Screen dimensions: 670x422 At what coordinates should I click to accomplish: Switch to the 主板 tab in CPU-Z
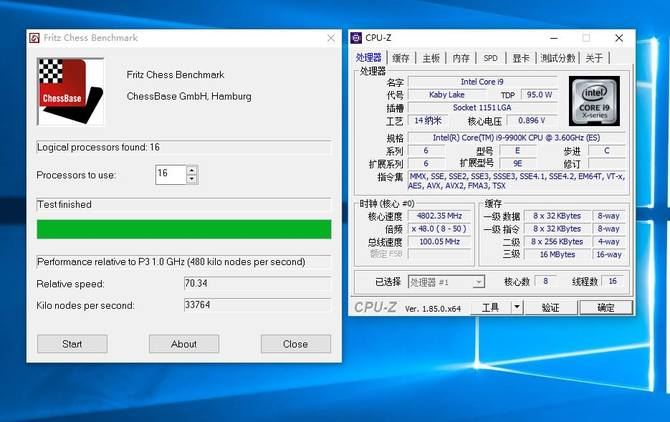(x=431, y=58)
